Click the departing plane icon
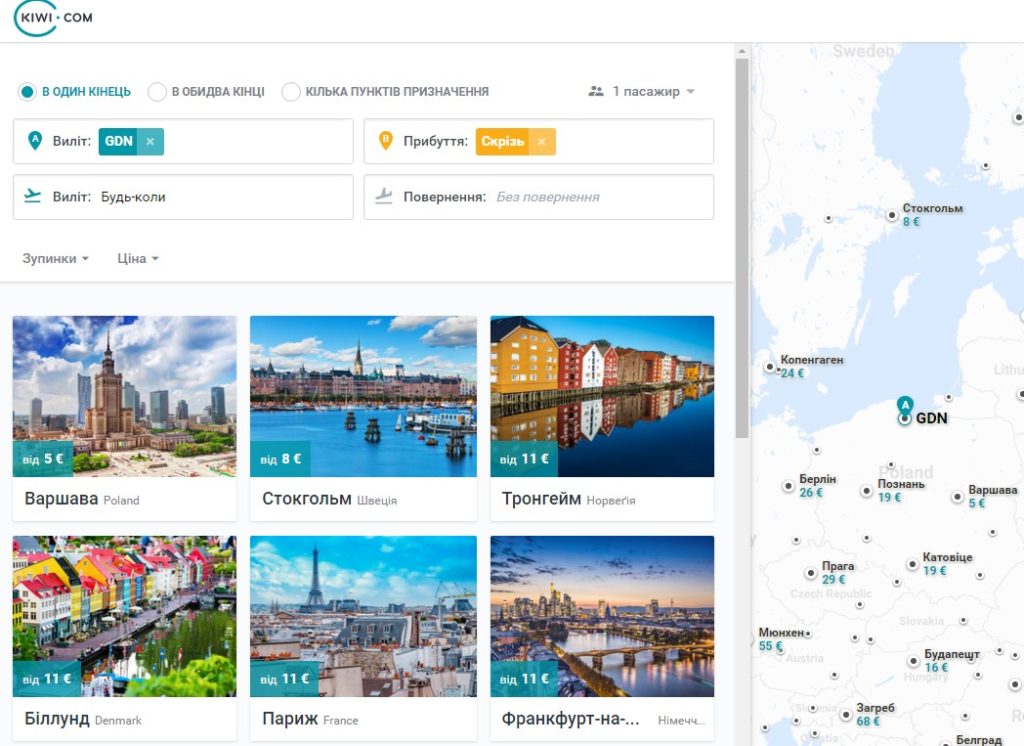The width and height of the screenshot is (1024, 746). pos(32,195)
